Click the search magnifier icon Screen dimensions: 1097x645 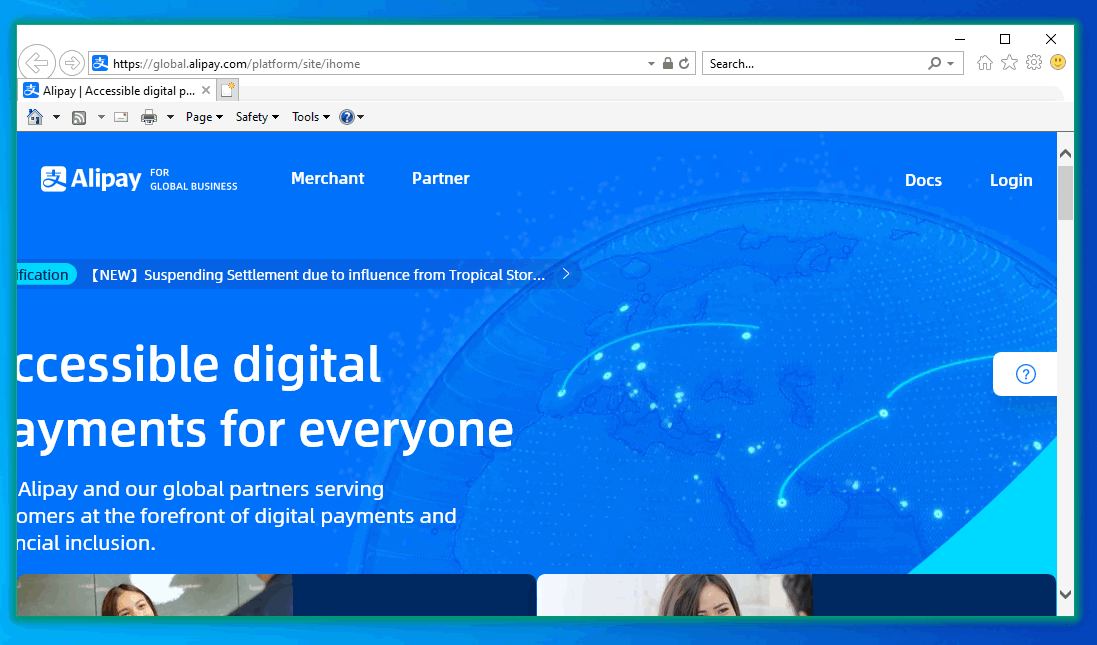click(x=934, y=63)
